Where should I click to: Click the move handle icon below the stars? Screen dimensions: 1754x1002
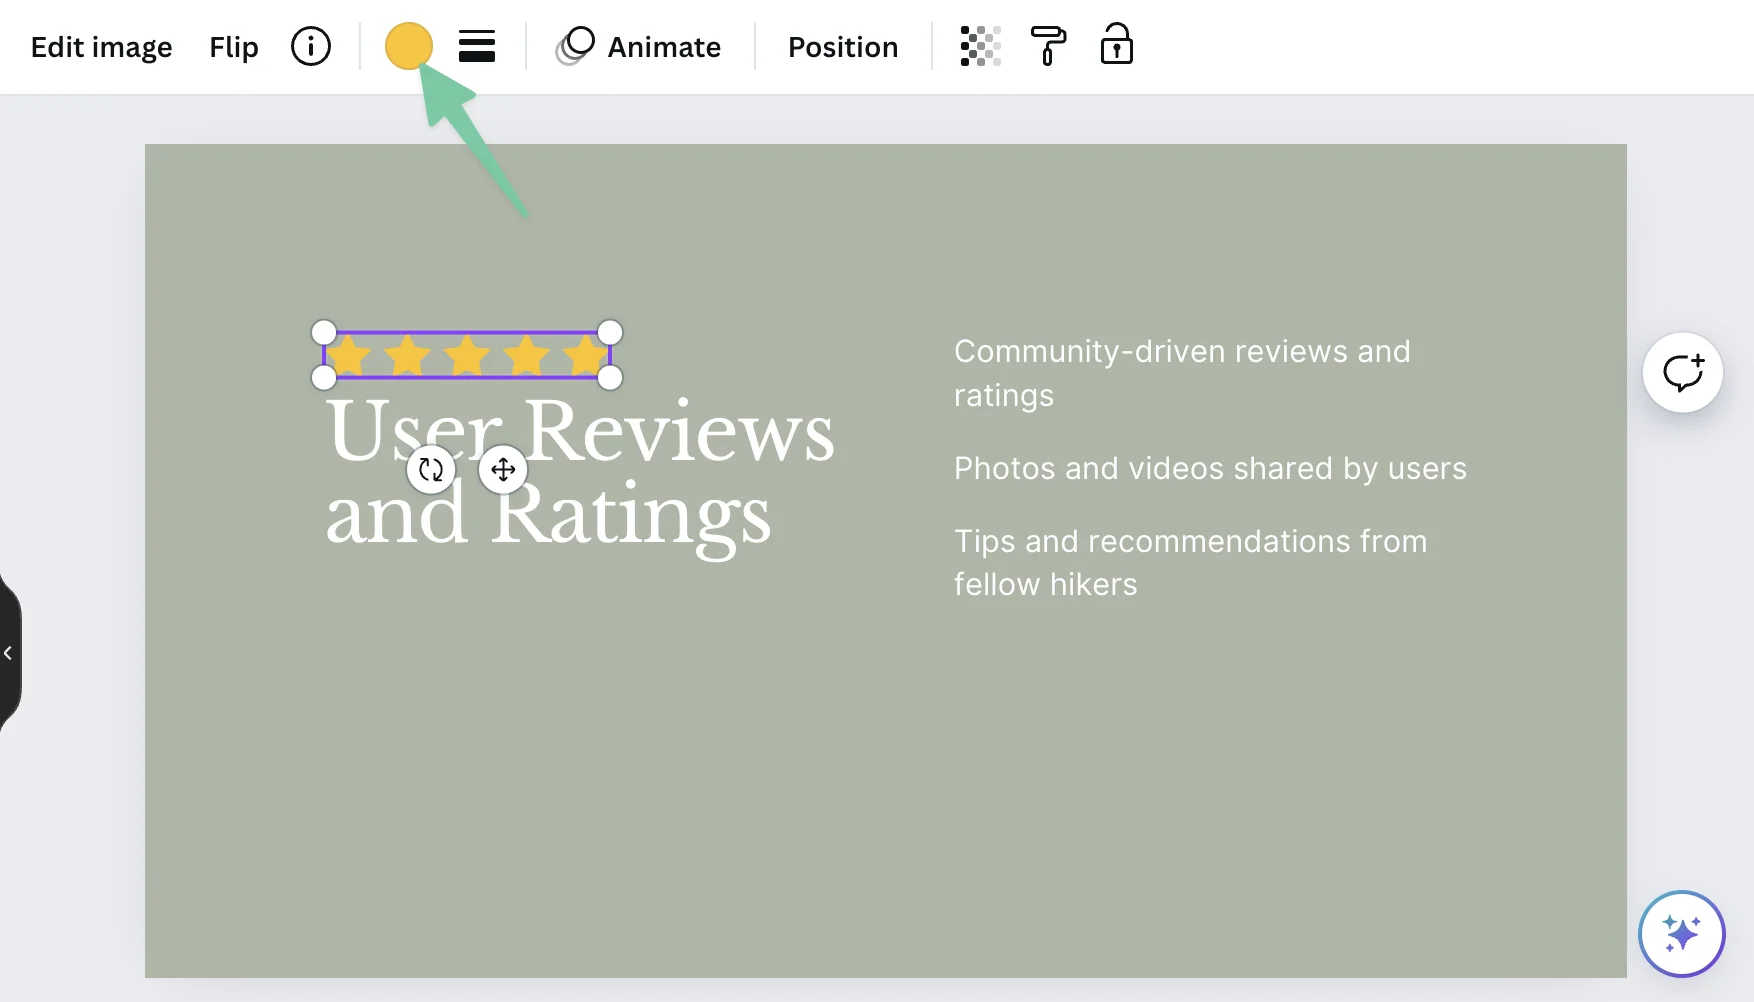pyautogui.click(x=503, y=469)
